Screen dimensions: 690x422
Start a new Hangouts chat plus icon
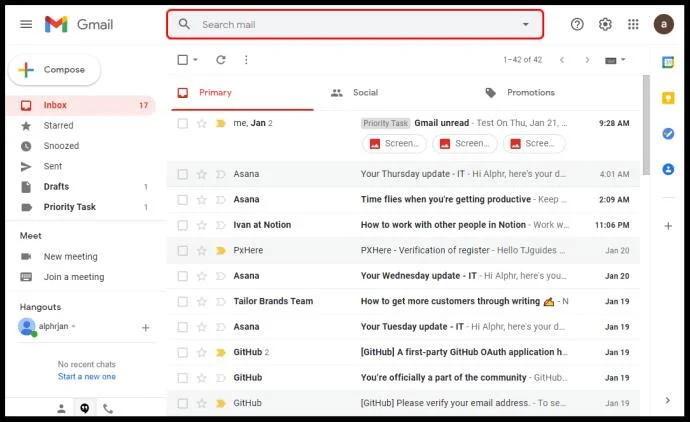(146, 327)
